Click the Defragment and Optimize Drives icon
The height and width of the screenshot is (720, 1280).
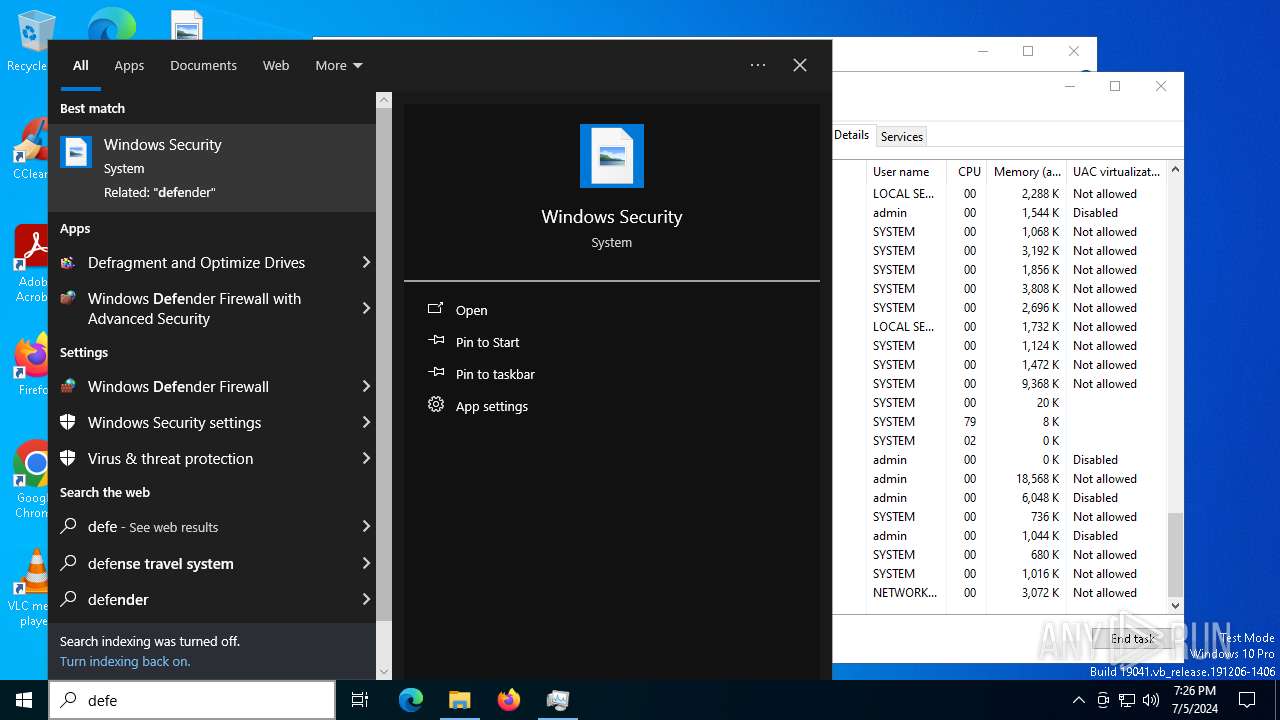[x=68, y=263]
